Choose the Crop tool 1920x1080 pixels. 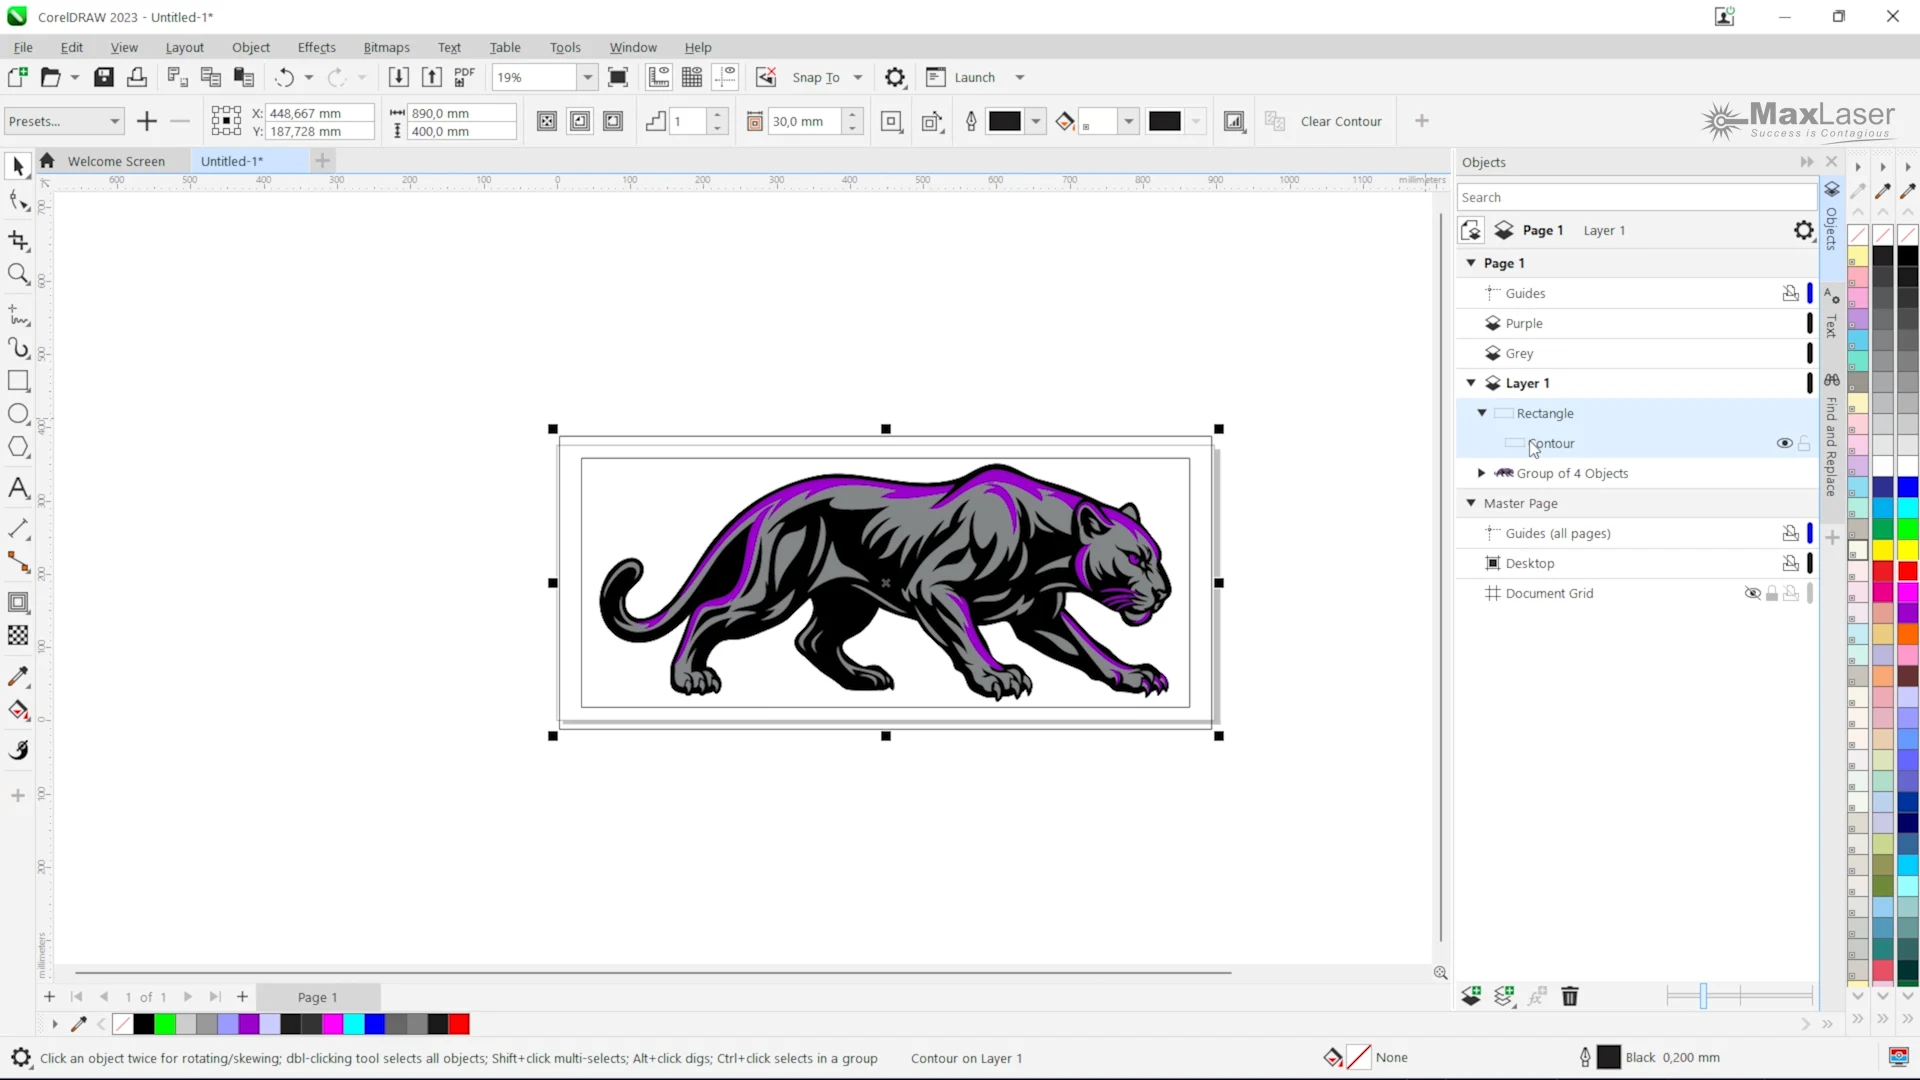tap(18, 240)
